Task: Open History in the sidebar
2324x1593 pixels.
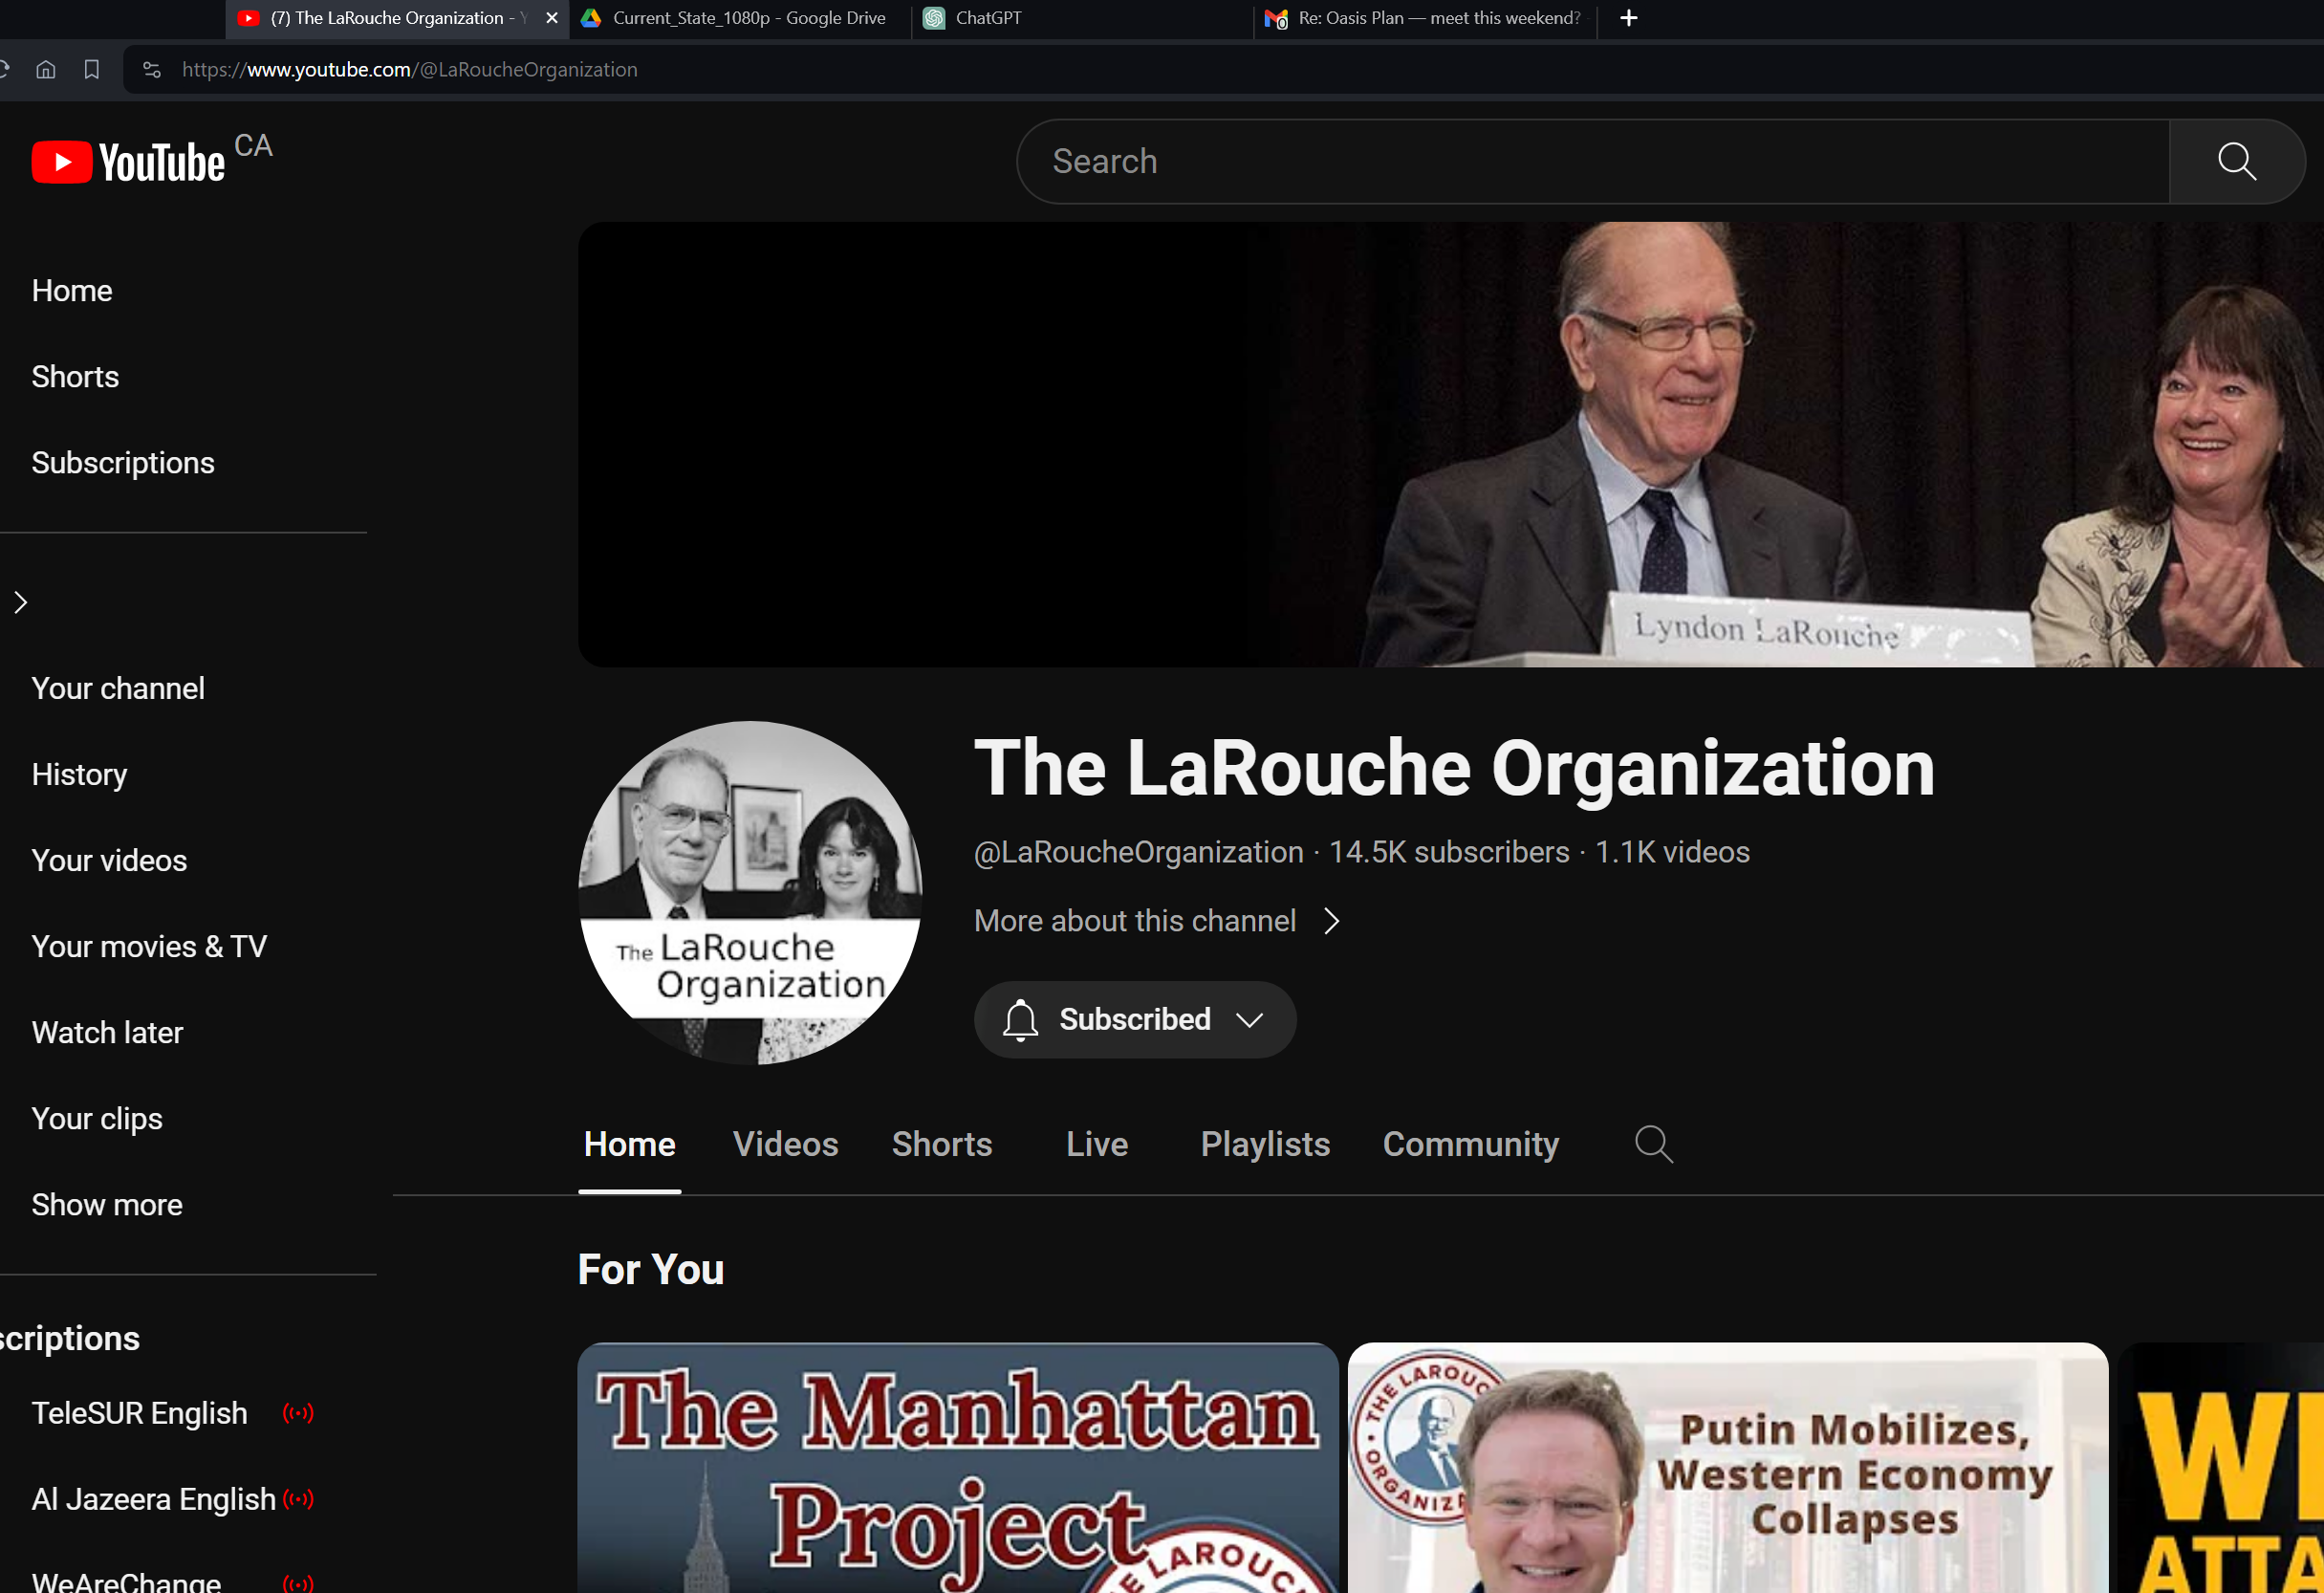Action: pos(79,775)
